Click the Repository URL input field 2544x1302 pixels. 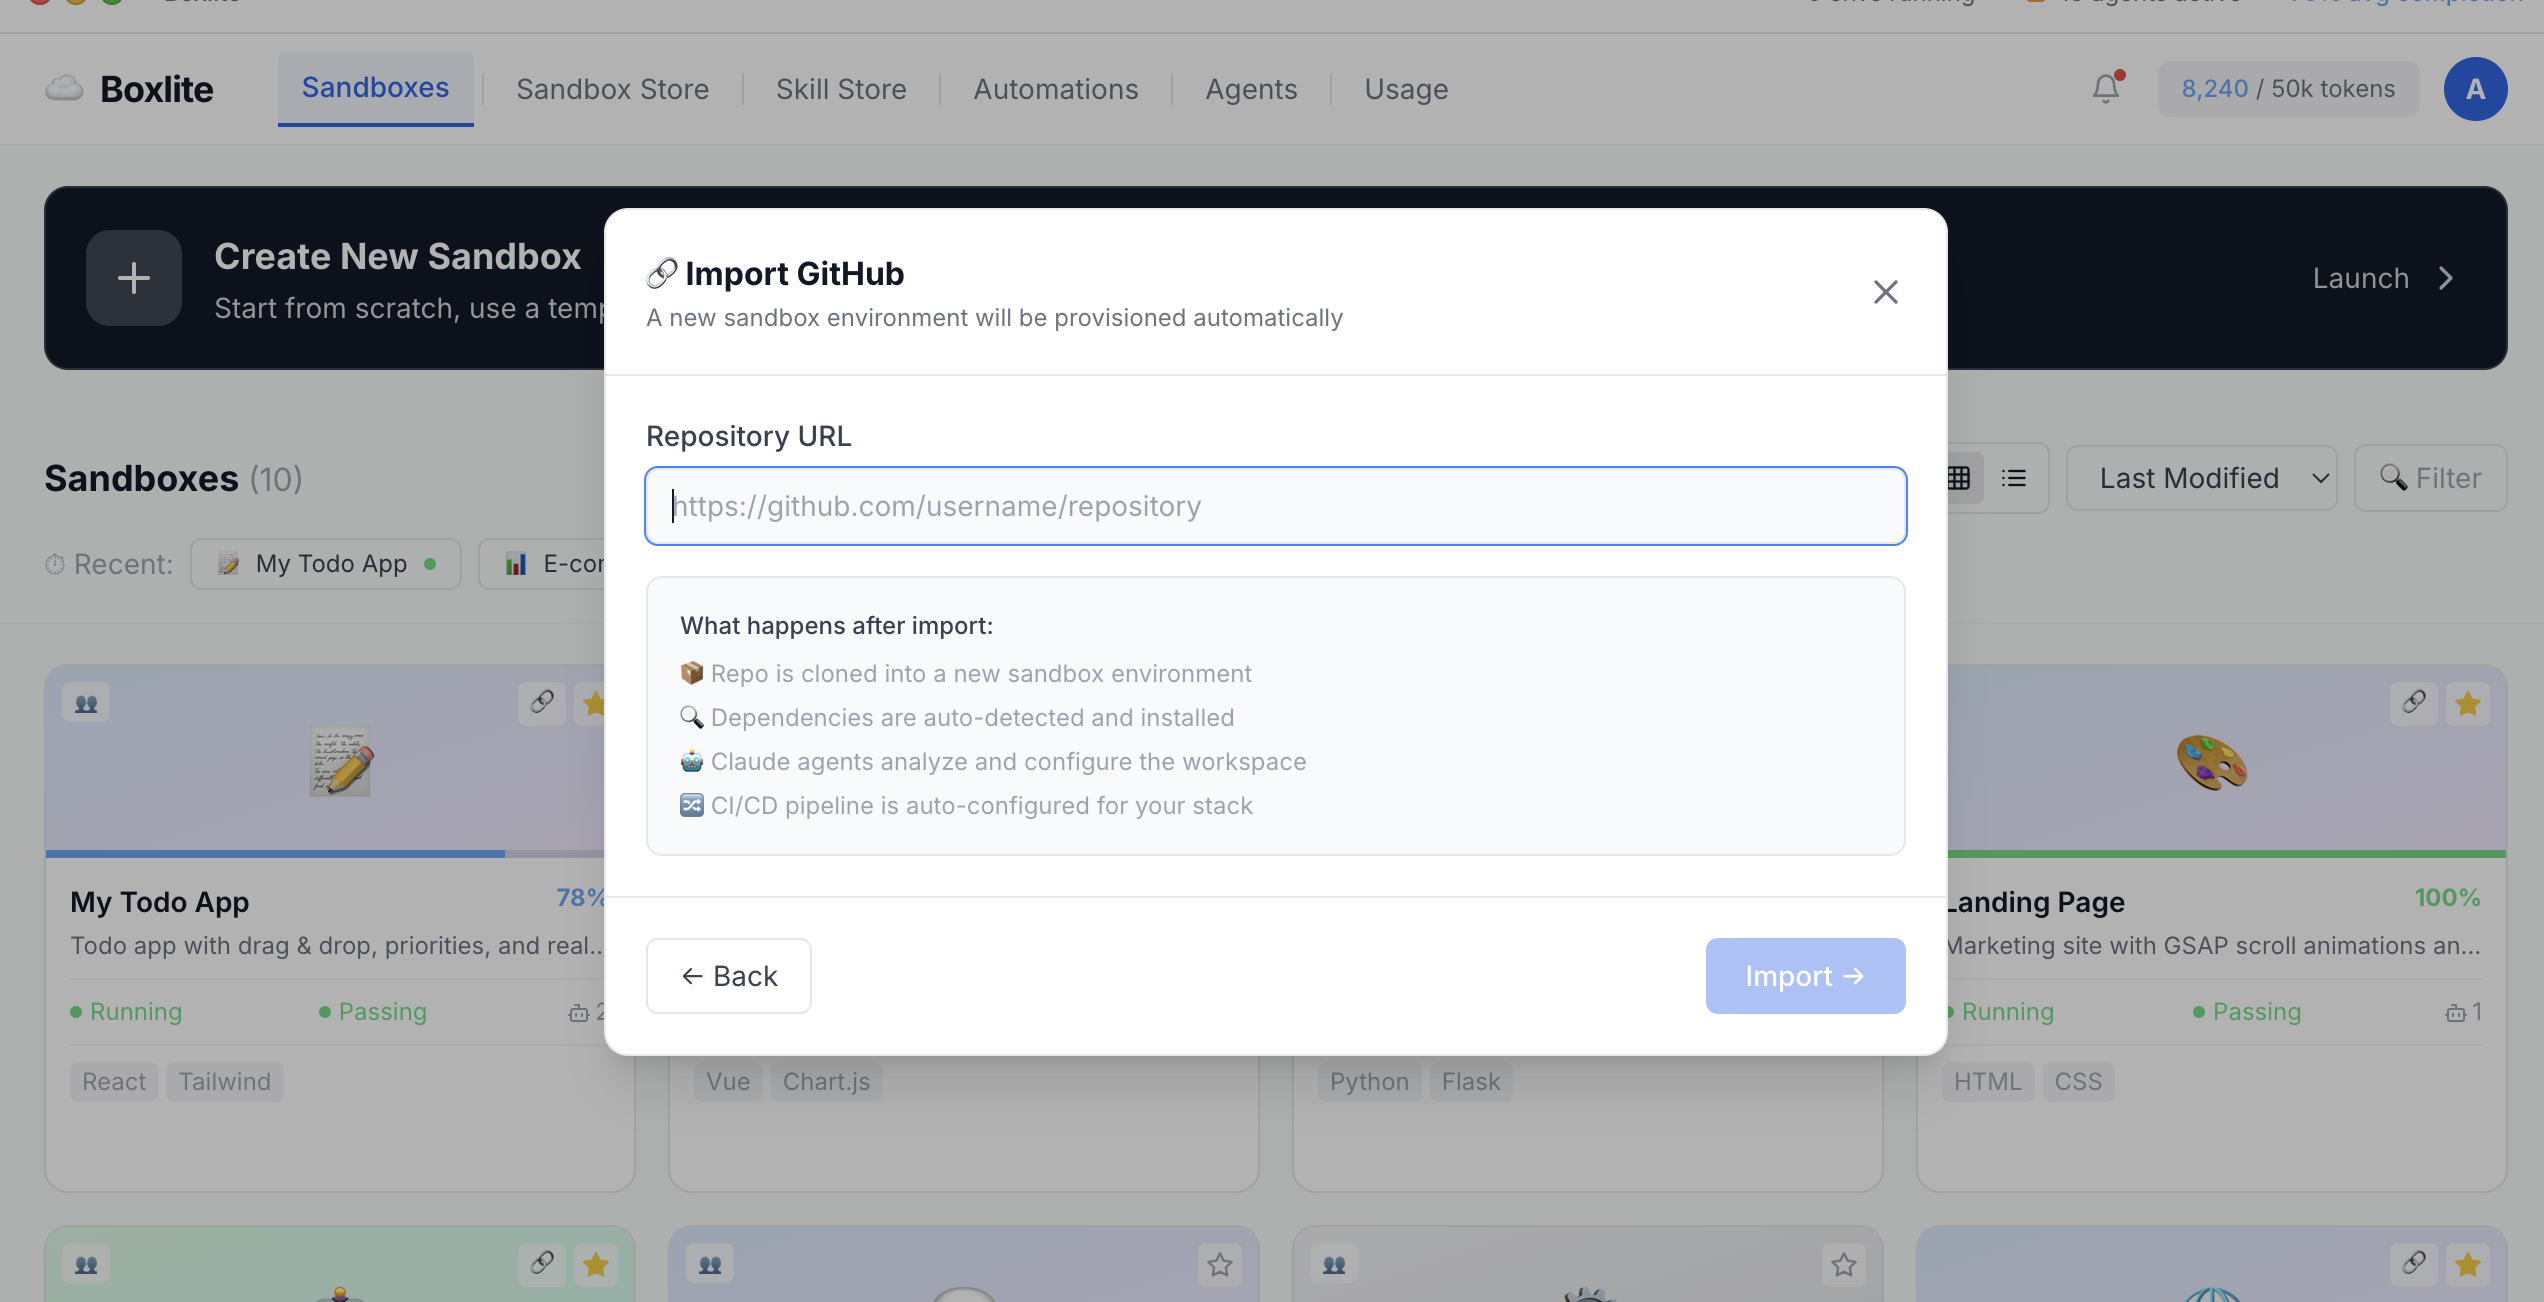pyautogui.click(x=1275, y=506)
